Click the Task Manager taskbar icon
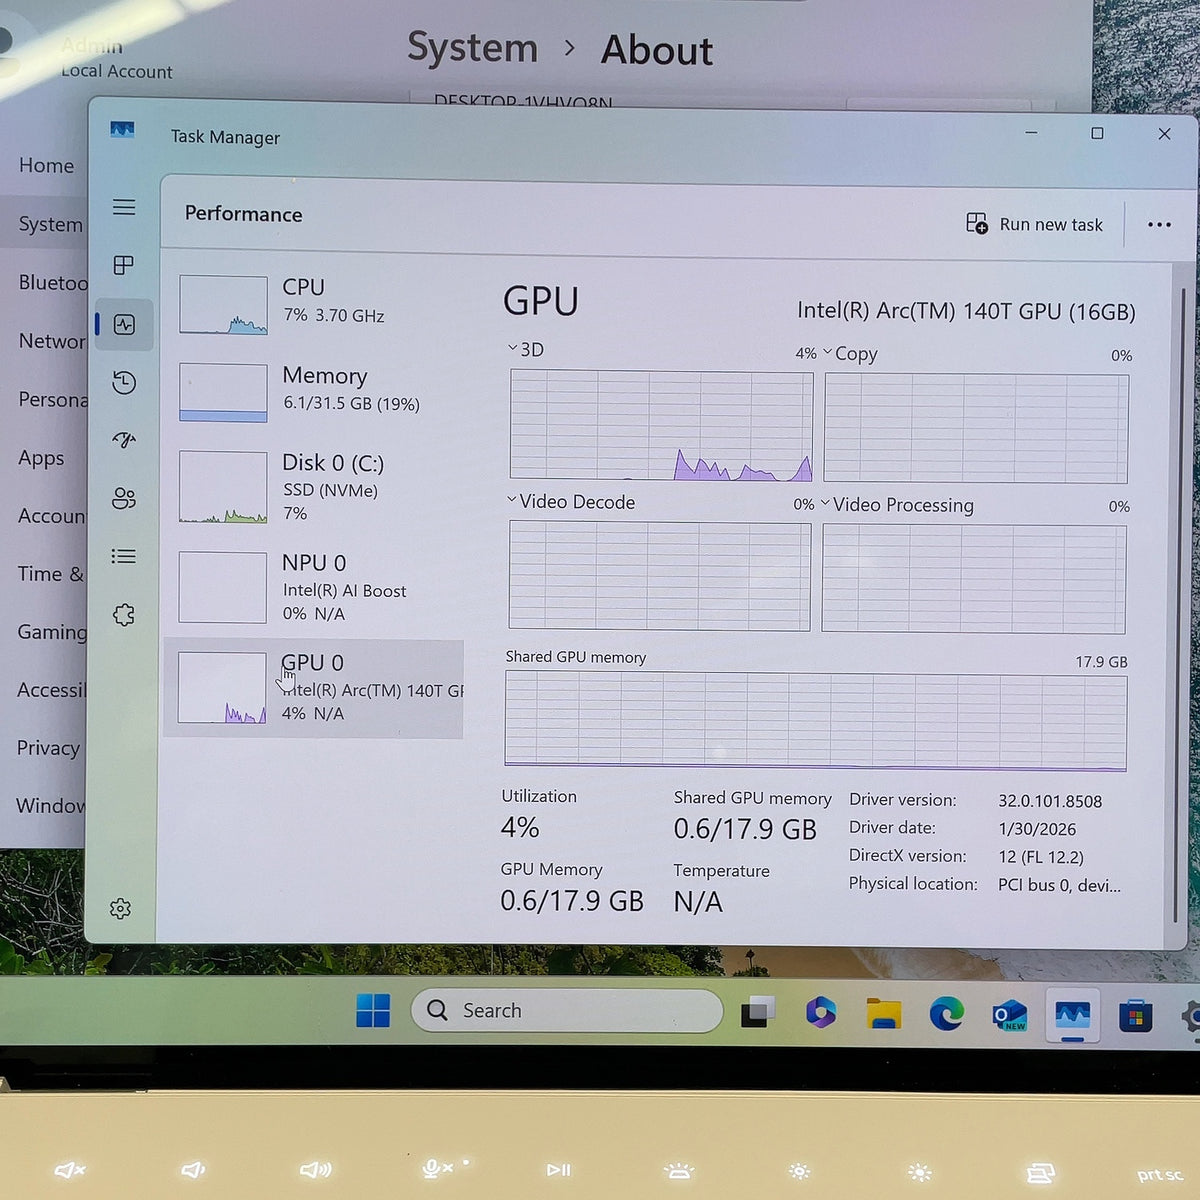Viewport: 1200px width, 1200px height. click(1073, 1016)
